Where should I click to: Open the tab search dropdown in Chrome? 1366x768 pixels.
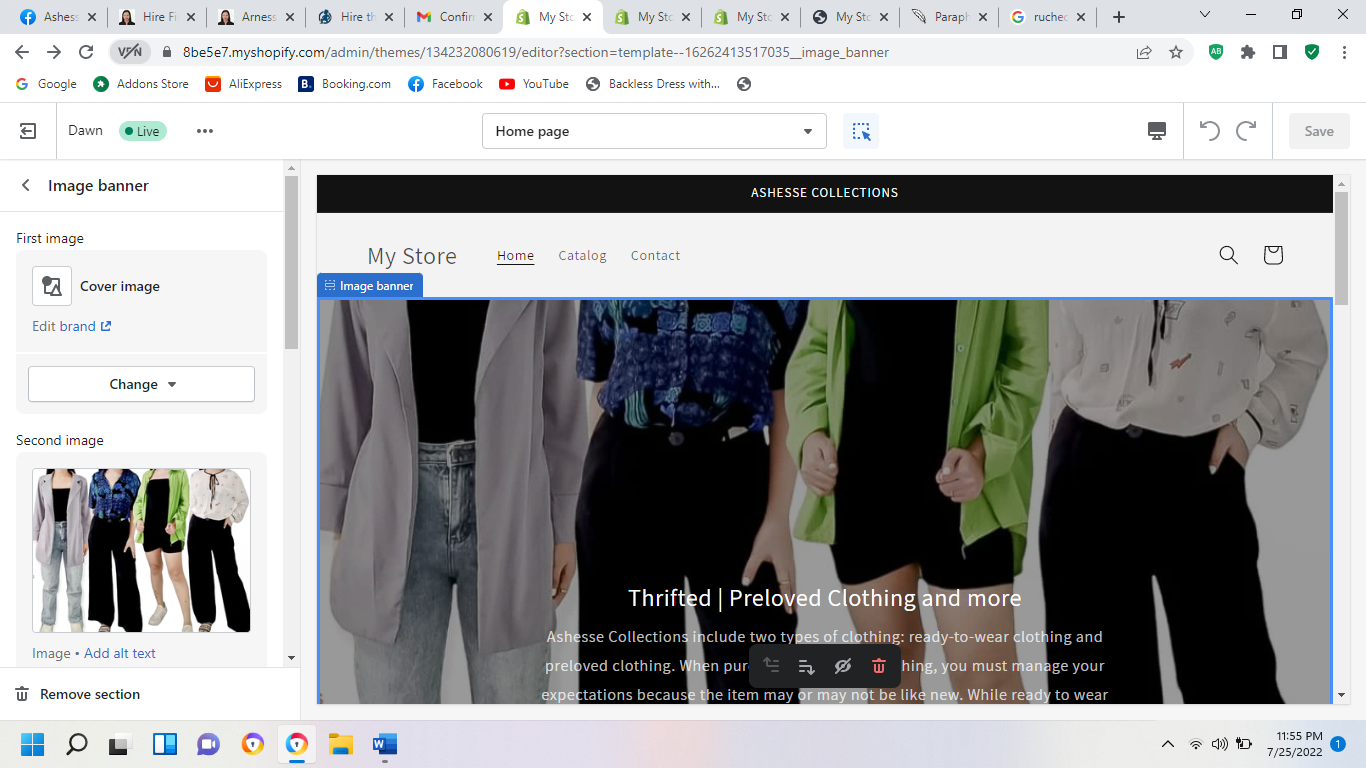tap(1205, 15)
